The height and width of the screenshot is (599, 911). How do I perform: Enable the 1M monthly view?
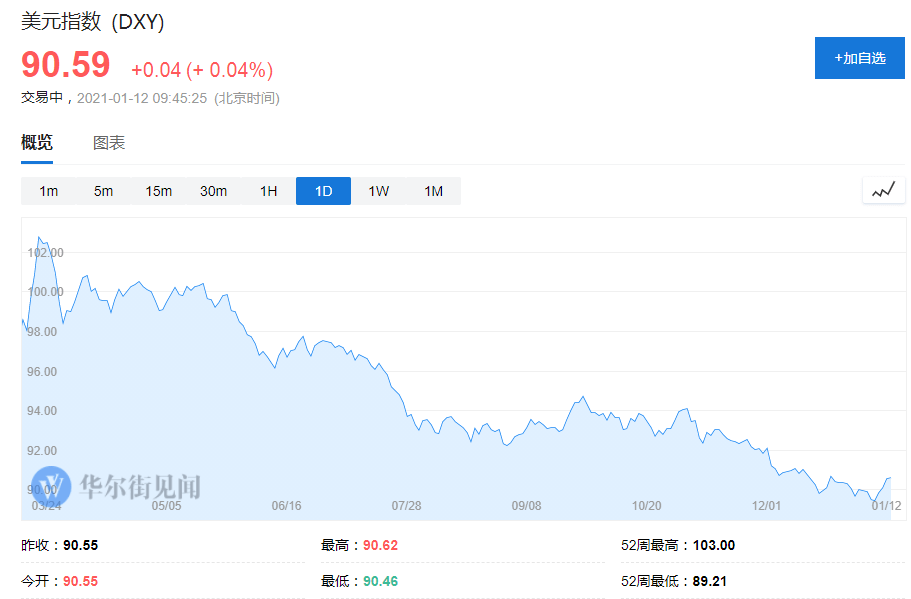[433, 190]
